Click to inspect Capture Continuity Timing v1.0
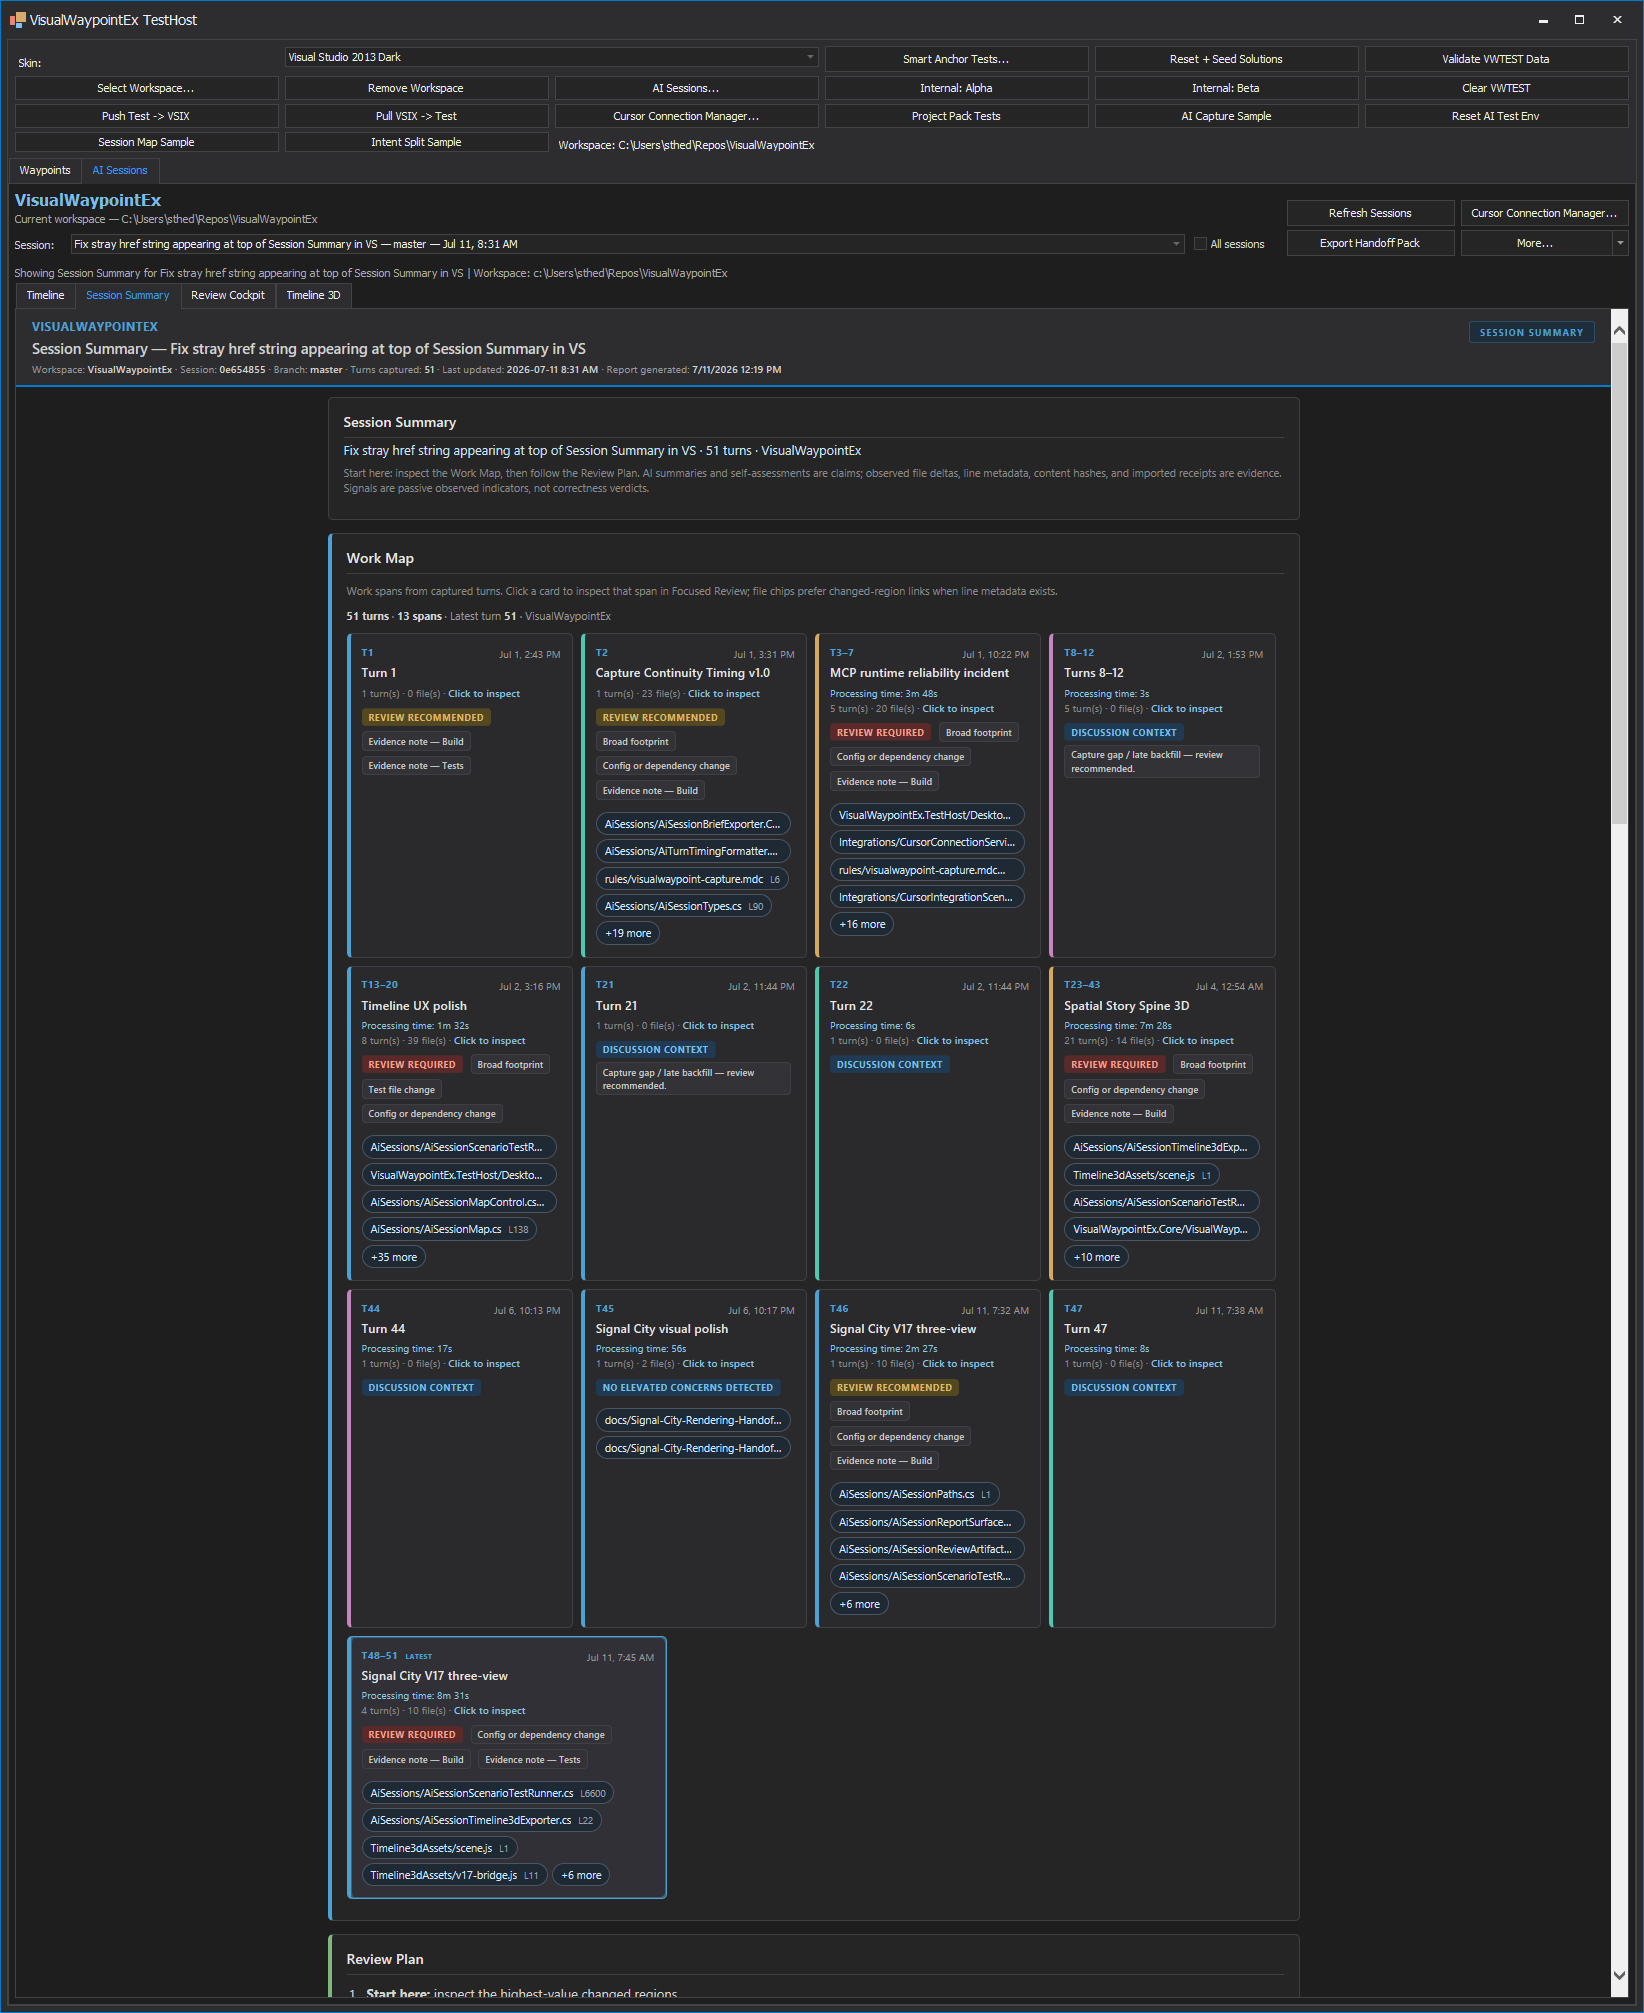The image size is (1644, 2013). (x=723, y=694)
